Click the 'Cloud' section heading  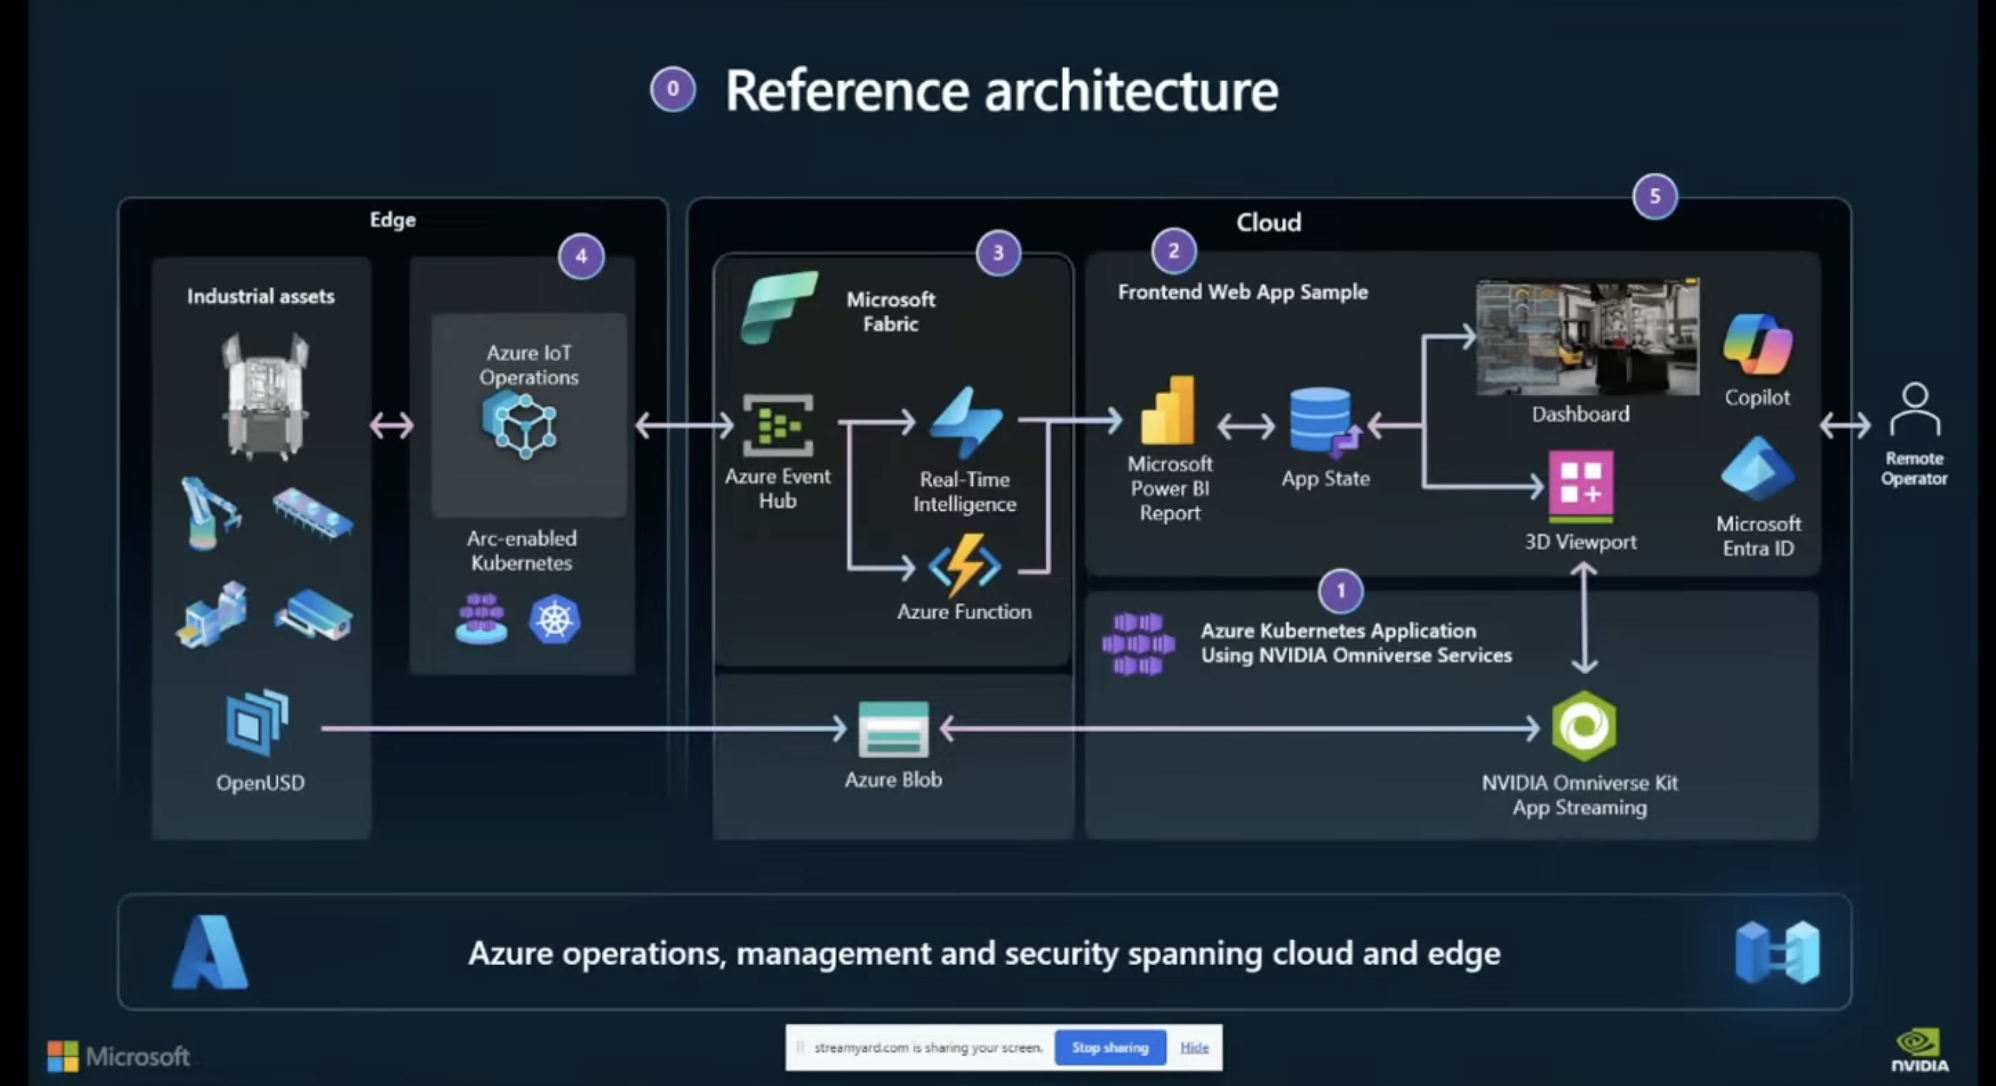[1268, 222]
